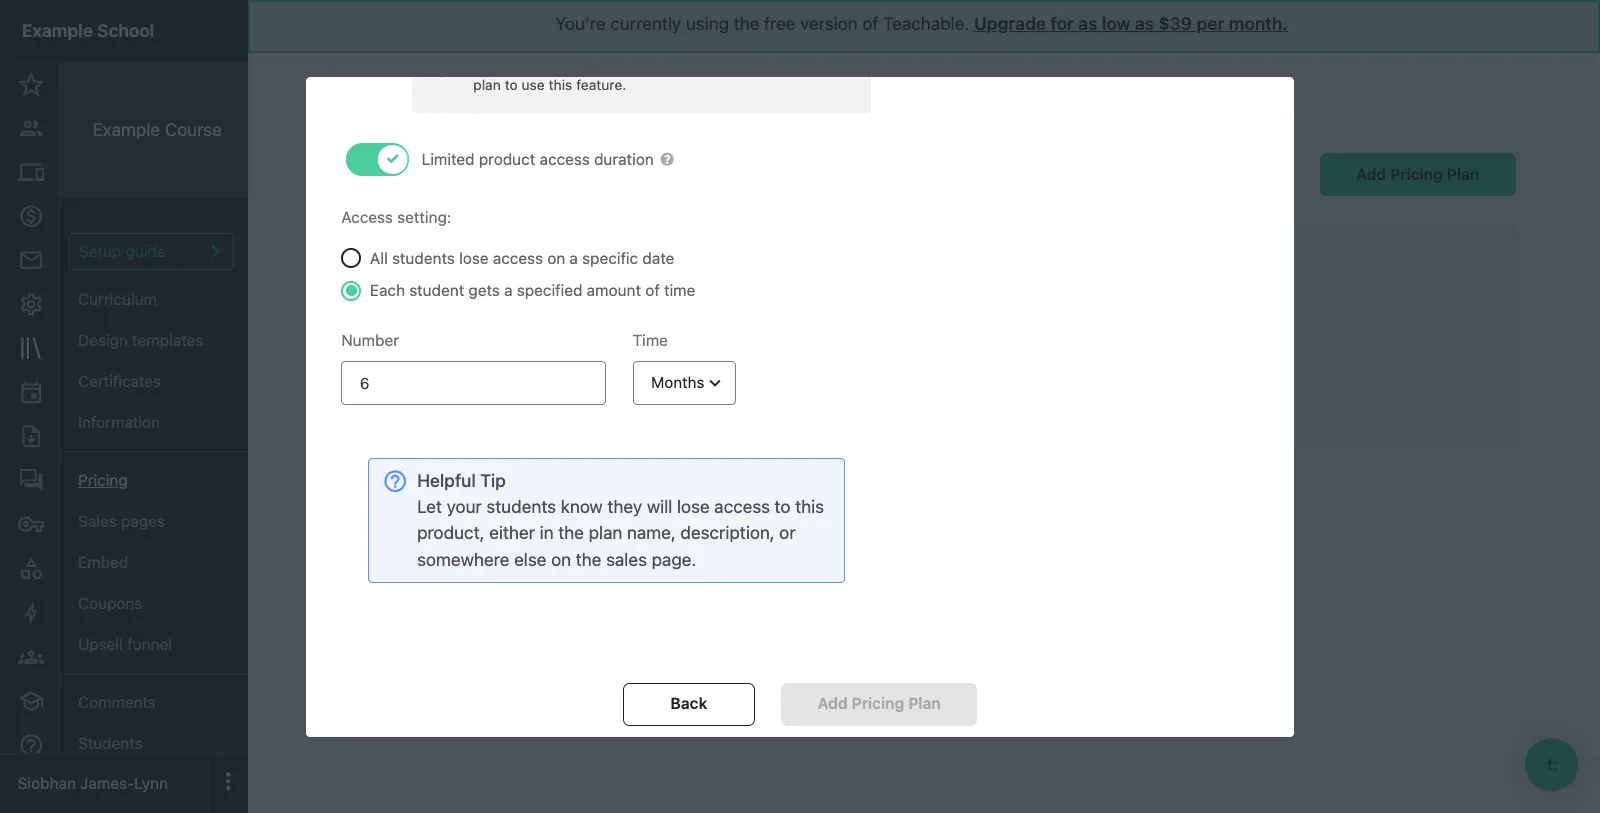This screenshot has height=813, width=1600.
Task: Click the help icon next to Limited product access duration
Action: tap(667, 159)
